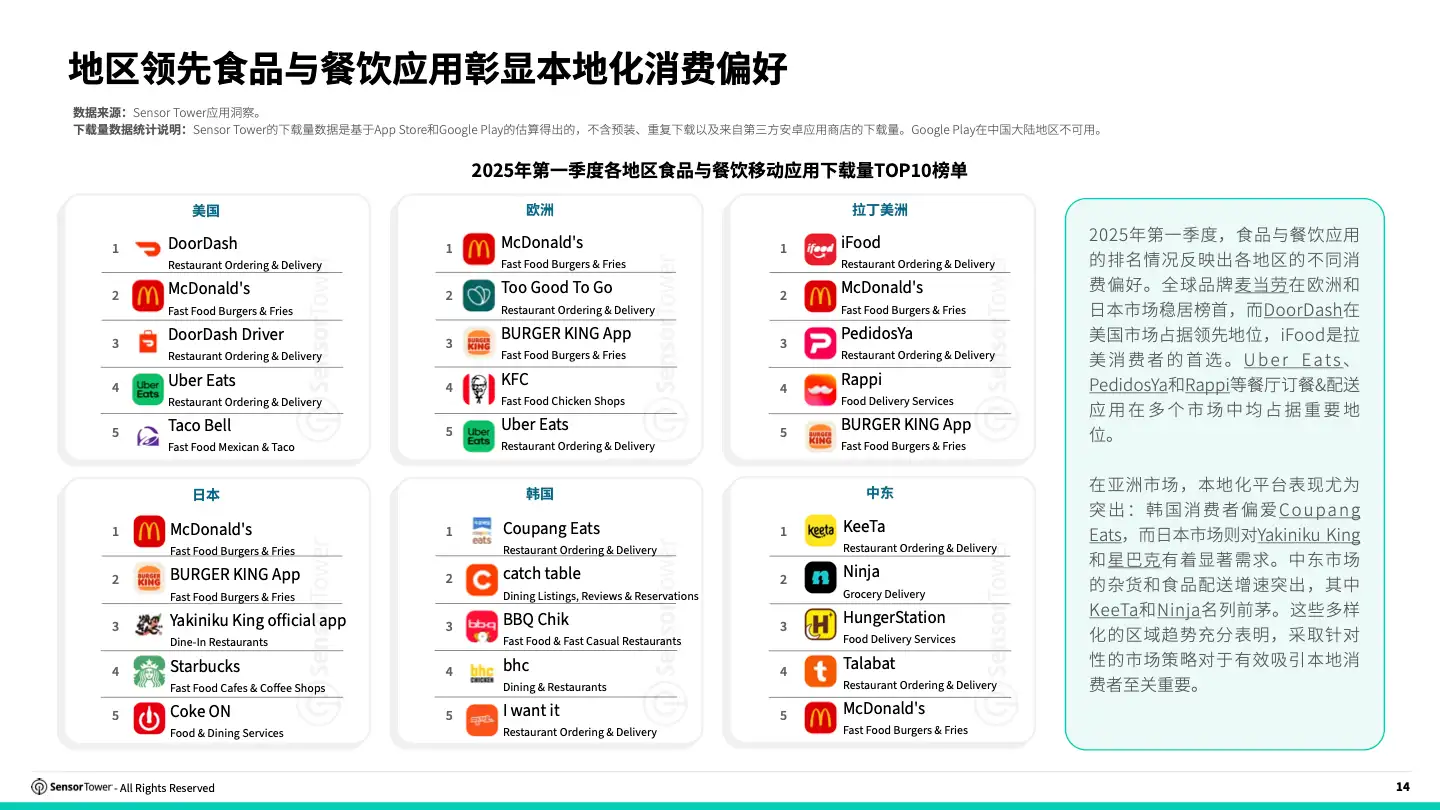The width and height of the screenshot is (1440, 810).
Task: Click the 拉丁美洲 region heading
Action: tap(880, 210)
